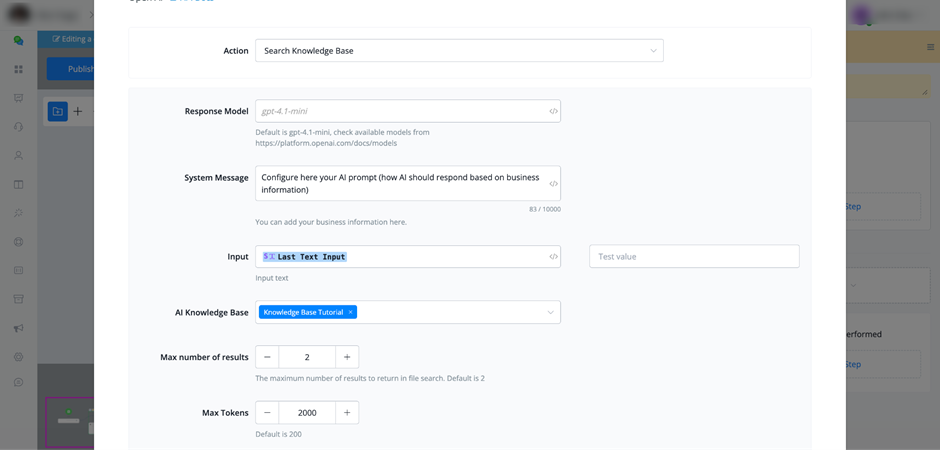Expand the AI Knowledge Base dropdown

tap(550, 312)
